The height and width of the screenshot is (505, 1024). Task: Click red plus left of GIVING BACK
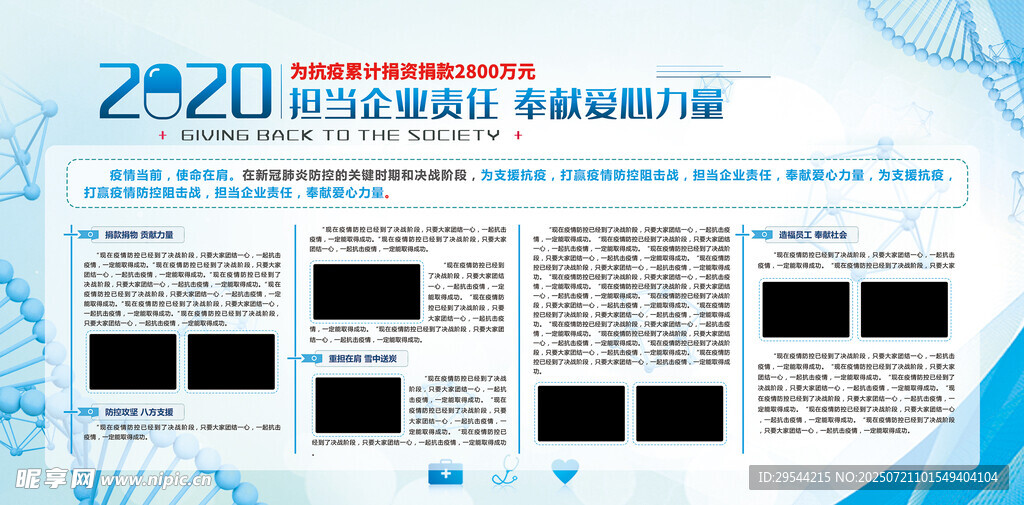[x=163, y=134]
